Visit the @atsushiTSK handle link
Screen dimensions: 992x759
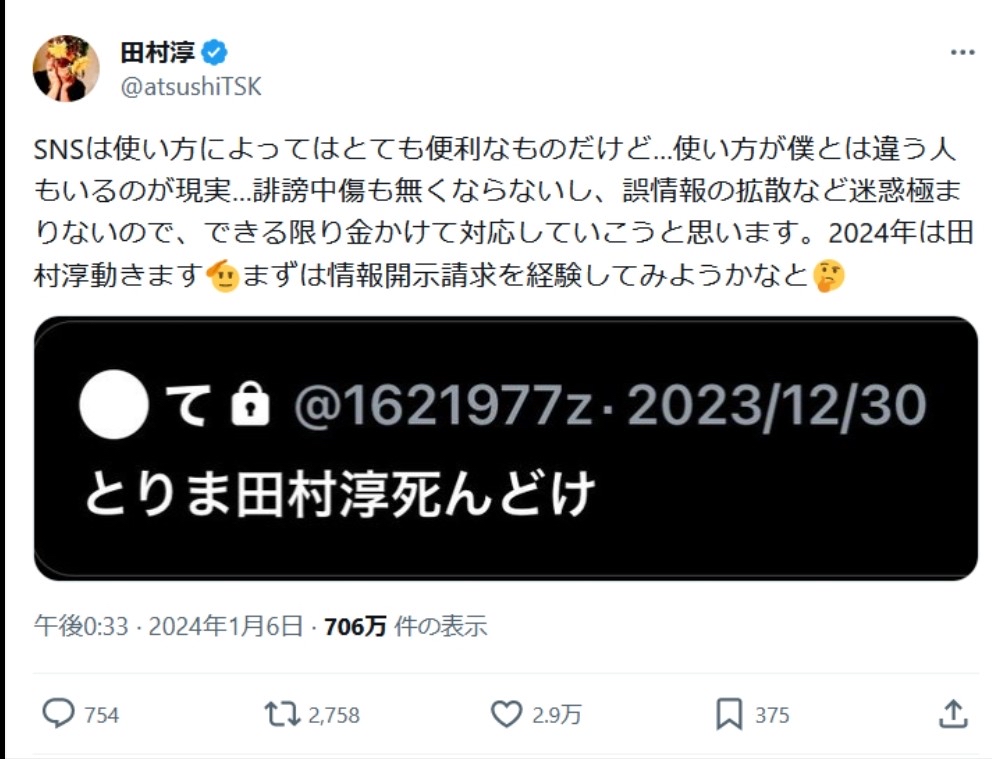click(191, 87)
